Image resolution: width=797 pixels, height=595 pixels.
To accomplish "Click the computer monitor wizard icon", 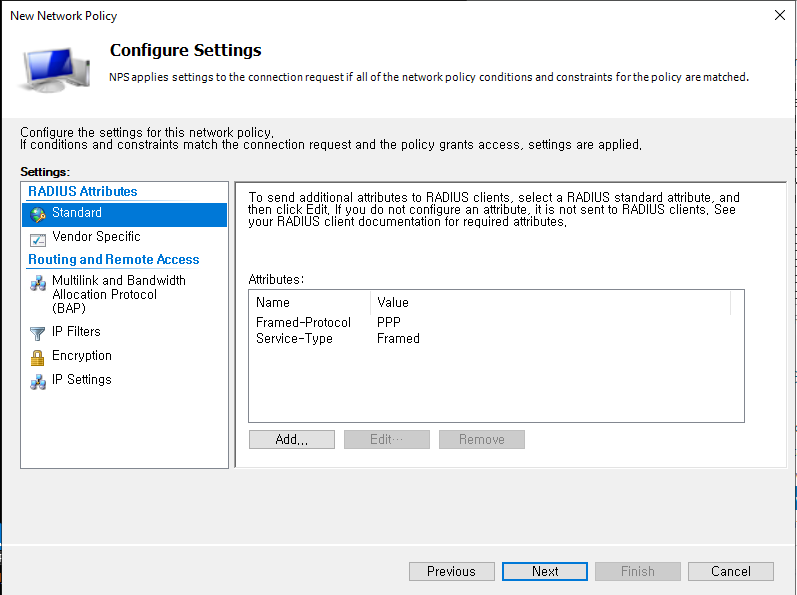I will [55, 69].
